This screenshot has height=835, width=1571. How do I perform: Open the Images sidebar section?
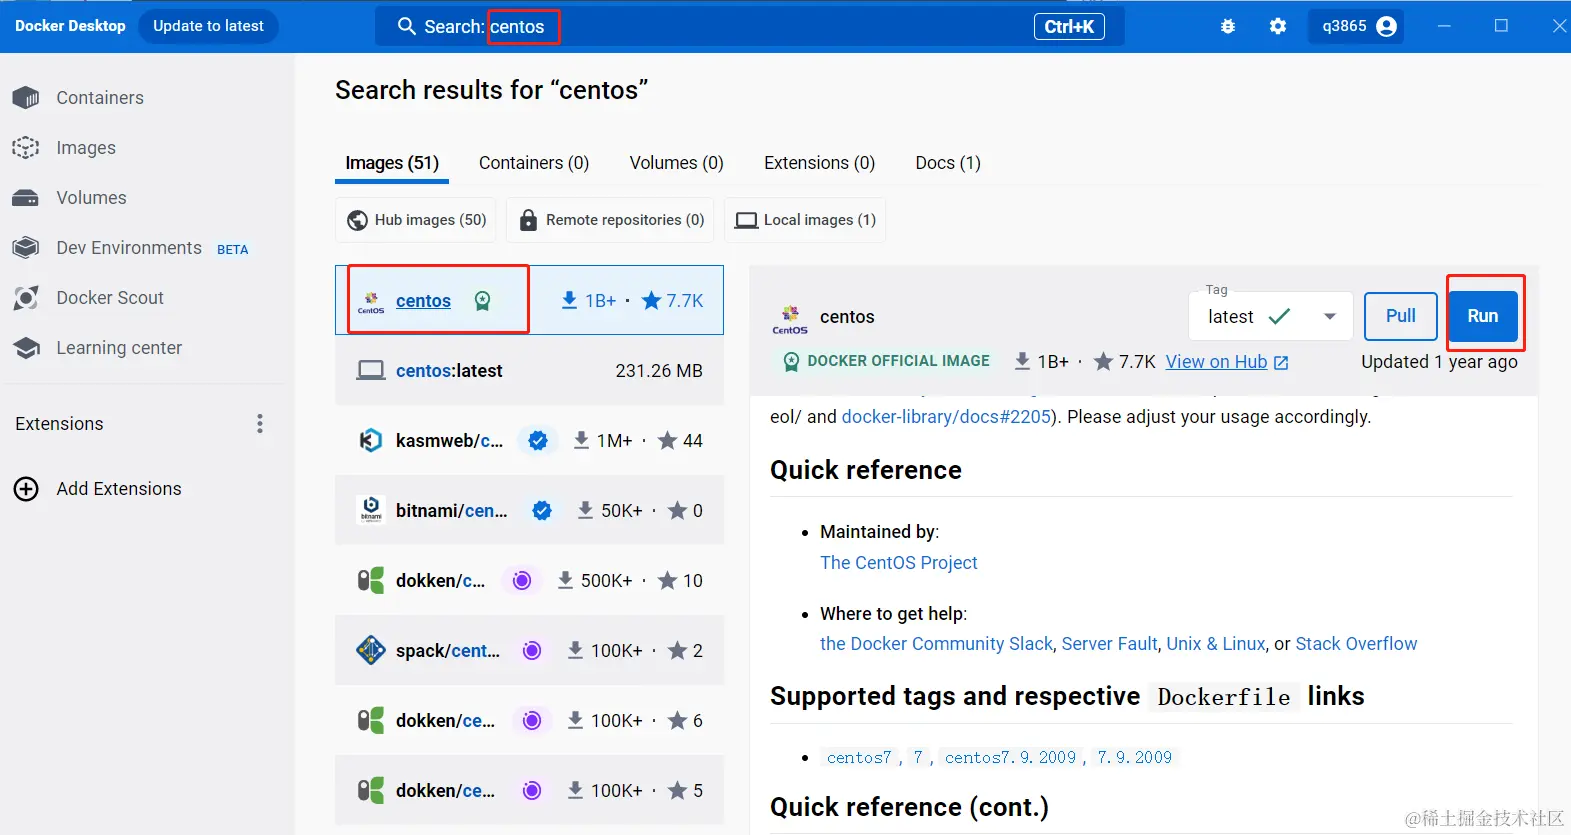[85, 148]
